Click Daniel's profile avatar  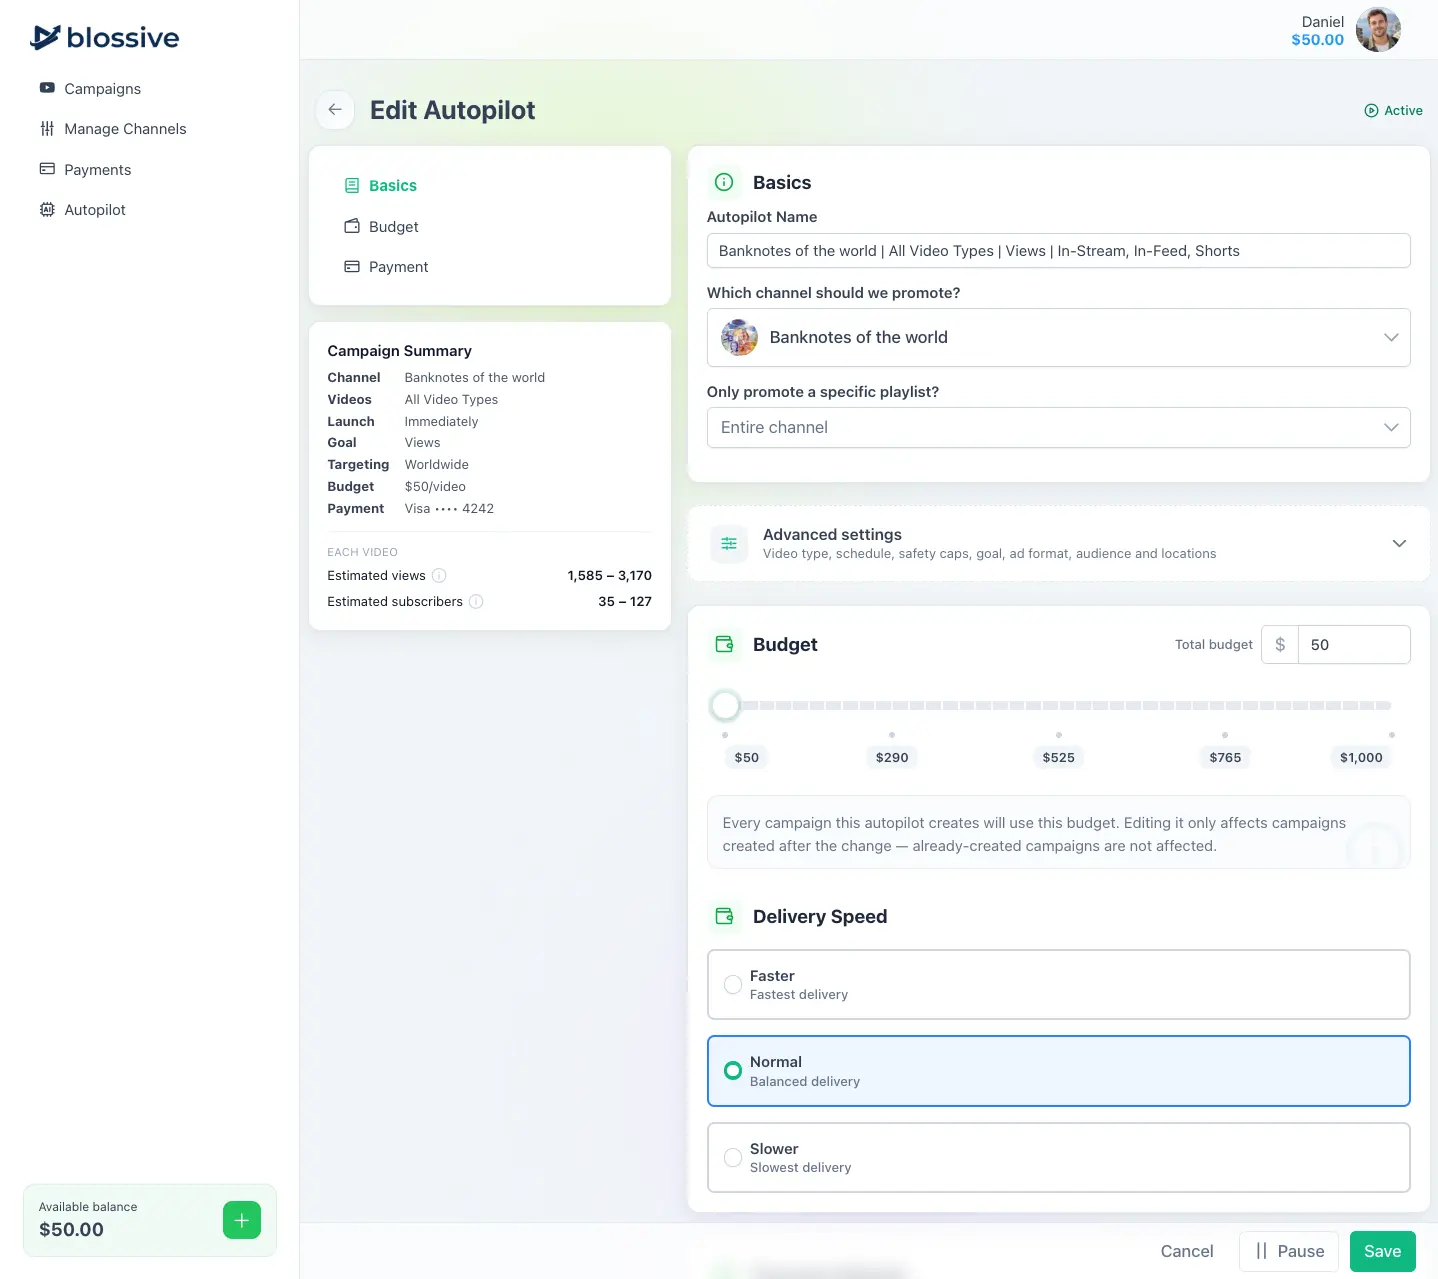(x=1378, y=30)
